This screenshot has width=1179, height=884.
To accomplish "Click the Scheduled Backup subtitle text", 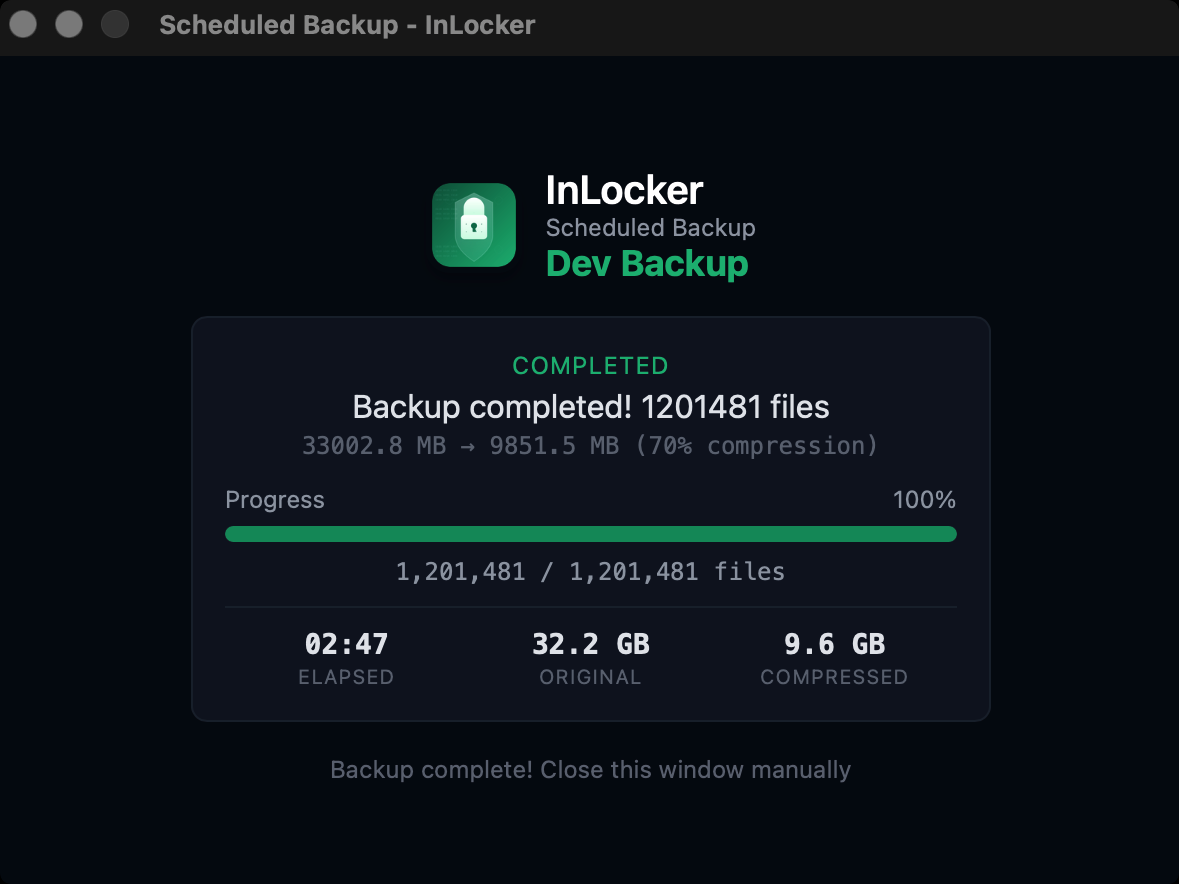I will coord(650,227).
